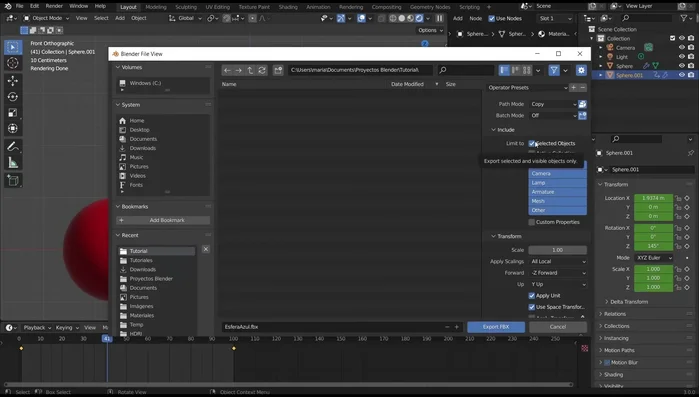
Task: Adjust the Scale slider value 1.00
Action: 557,250
